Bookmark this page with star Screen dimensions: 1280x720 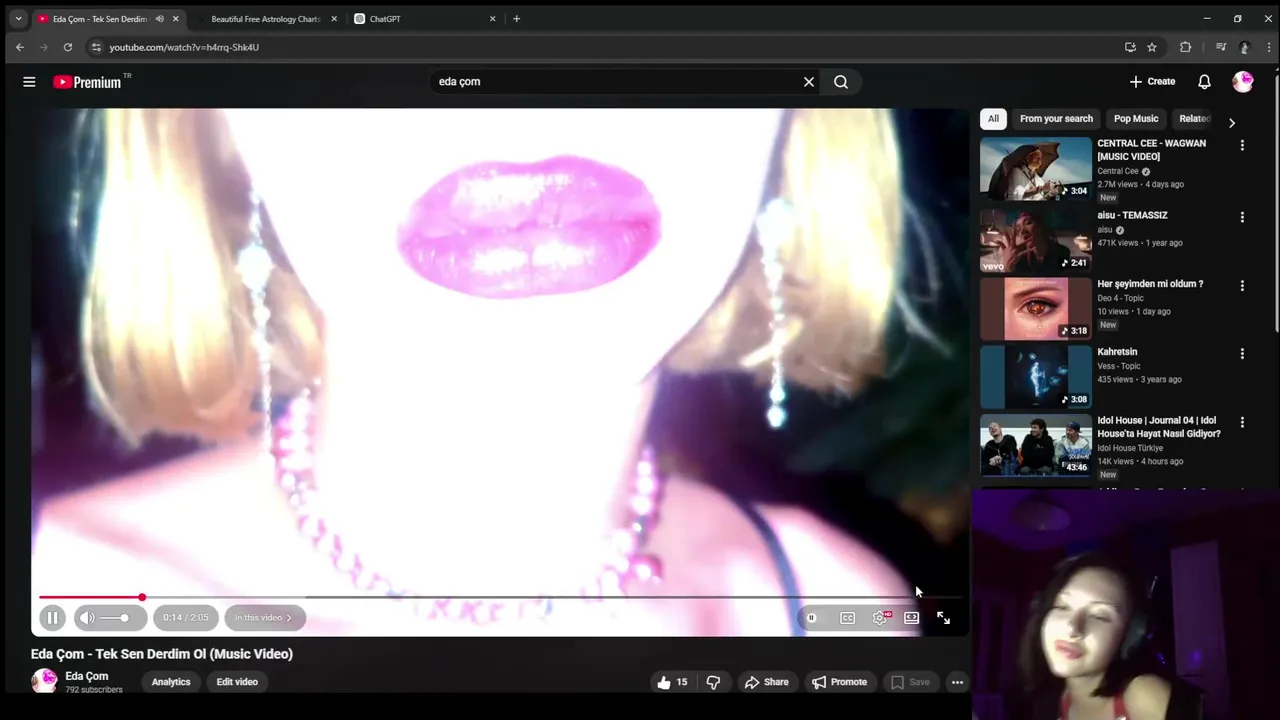click(x=1152, y=47)
